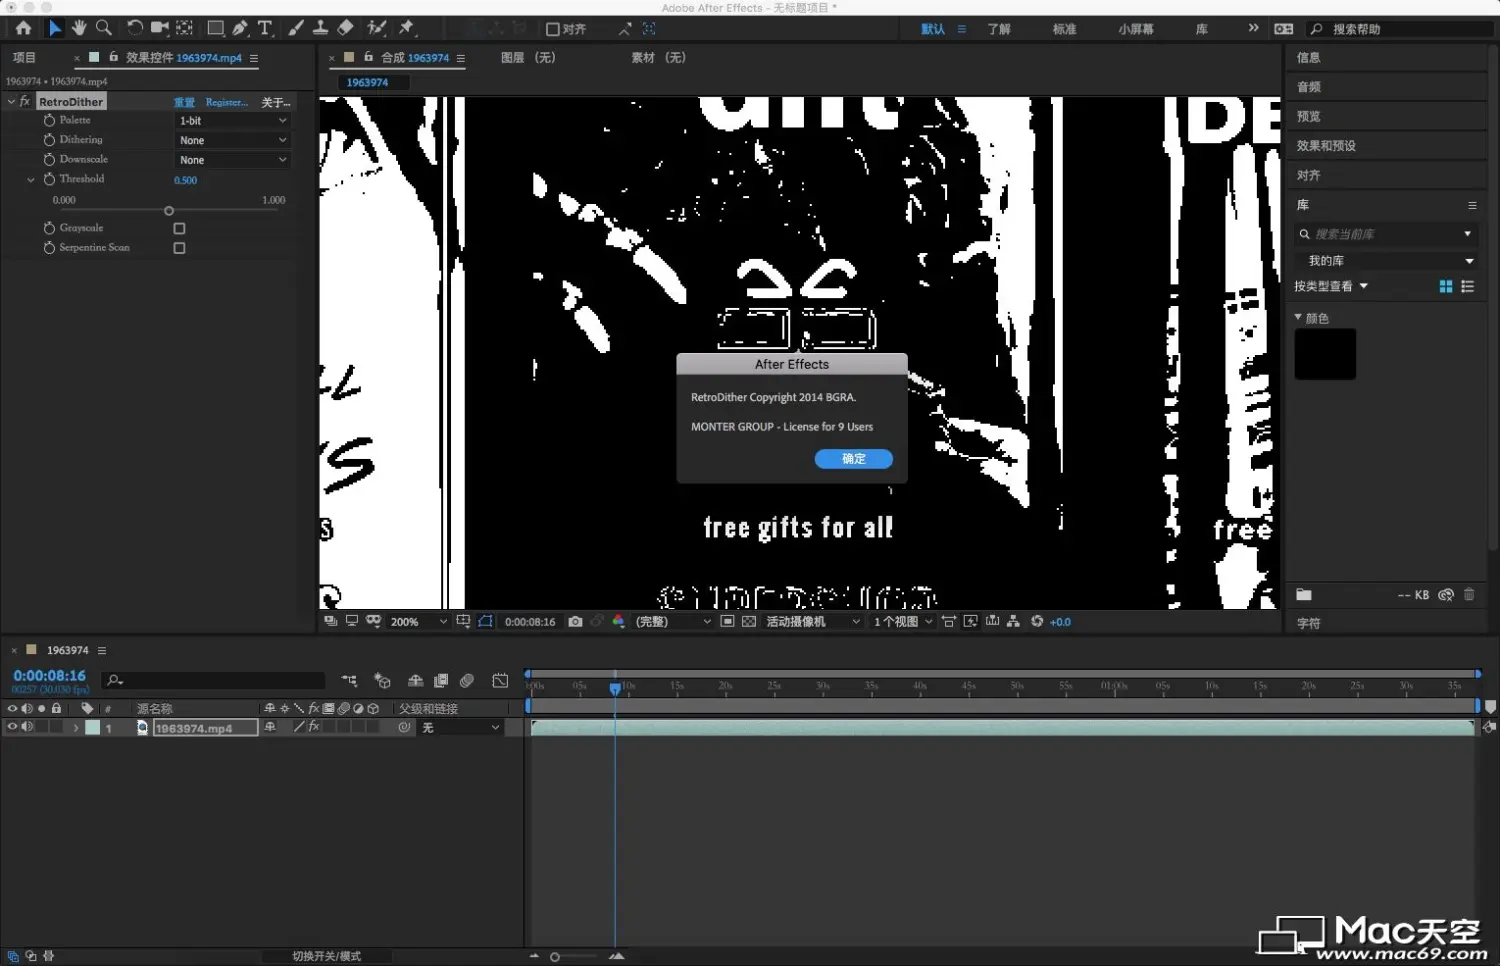Open the Dithering None dropdown
Viewport: 1500px width, 966px height.
click(x=232, y=141)
